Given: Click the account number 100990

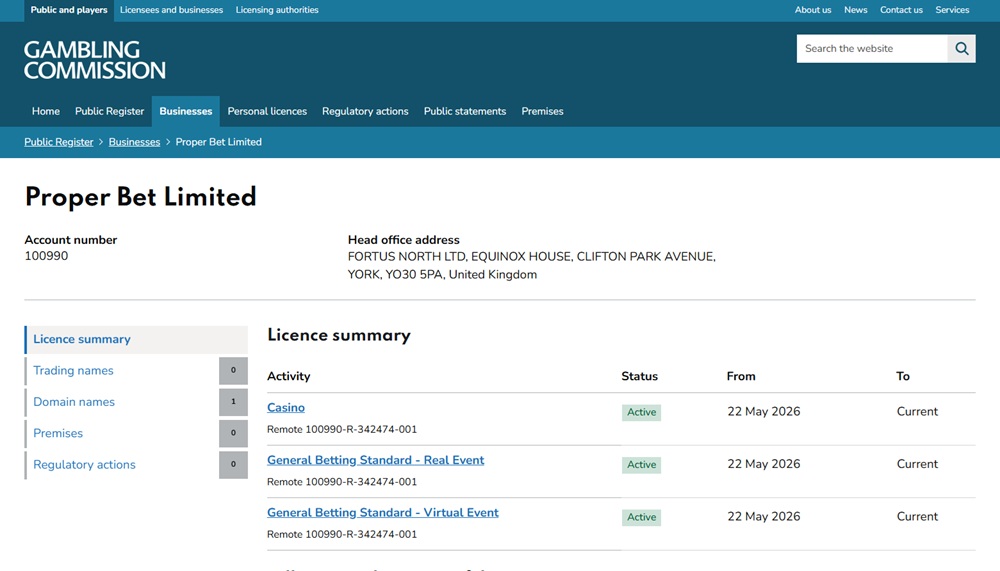Looking at the screenshot, I should point(47,256).
